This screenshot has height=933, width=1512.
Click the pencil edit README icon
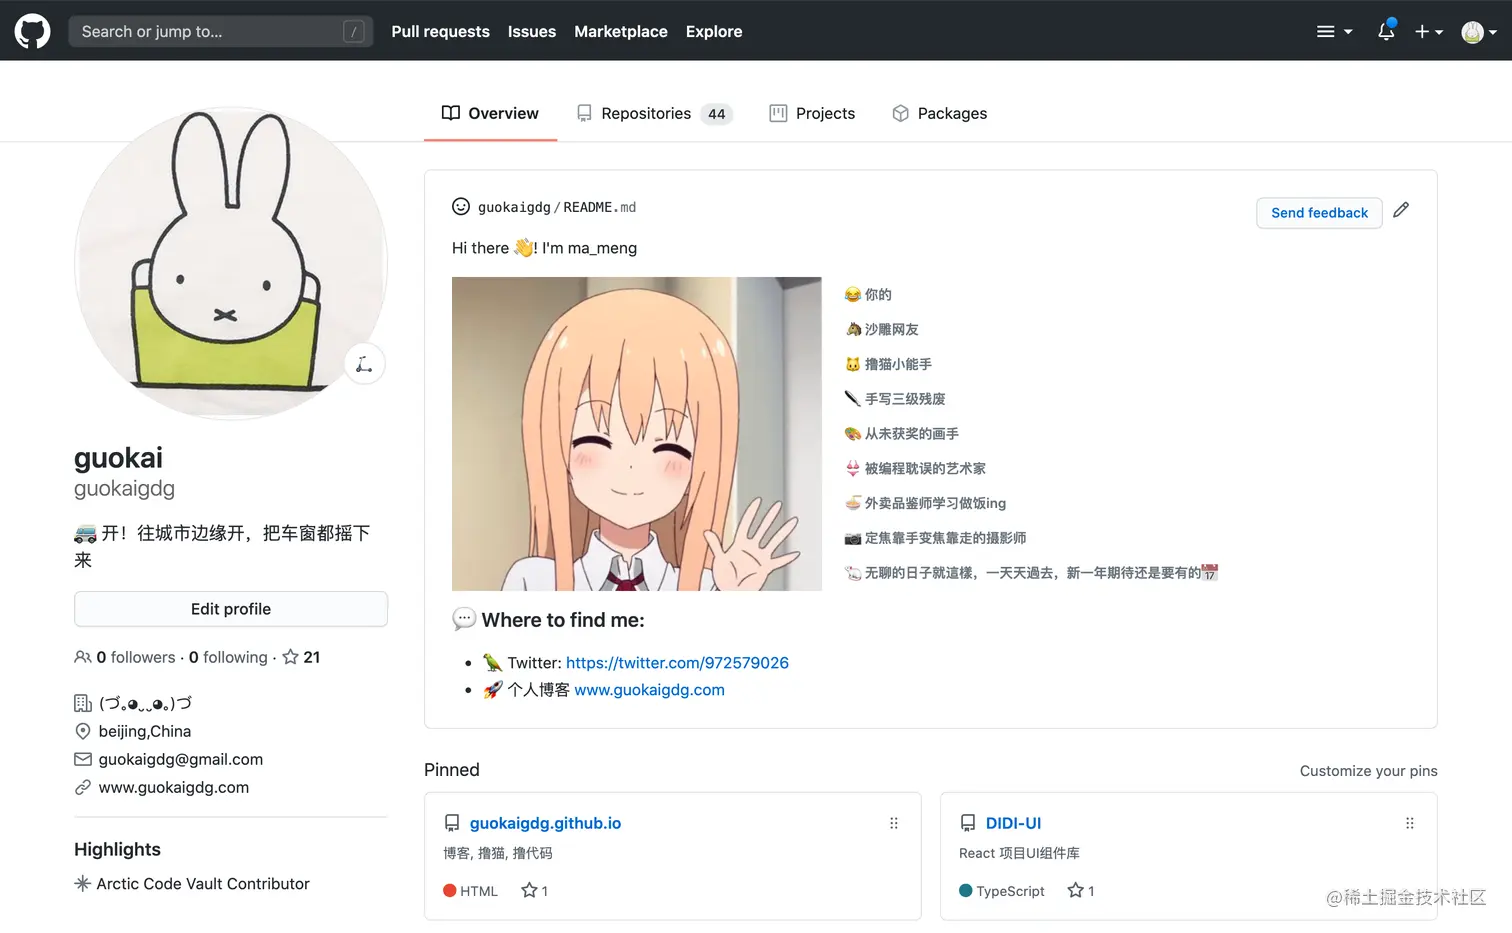coord(1401,210)
